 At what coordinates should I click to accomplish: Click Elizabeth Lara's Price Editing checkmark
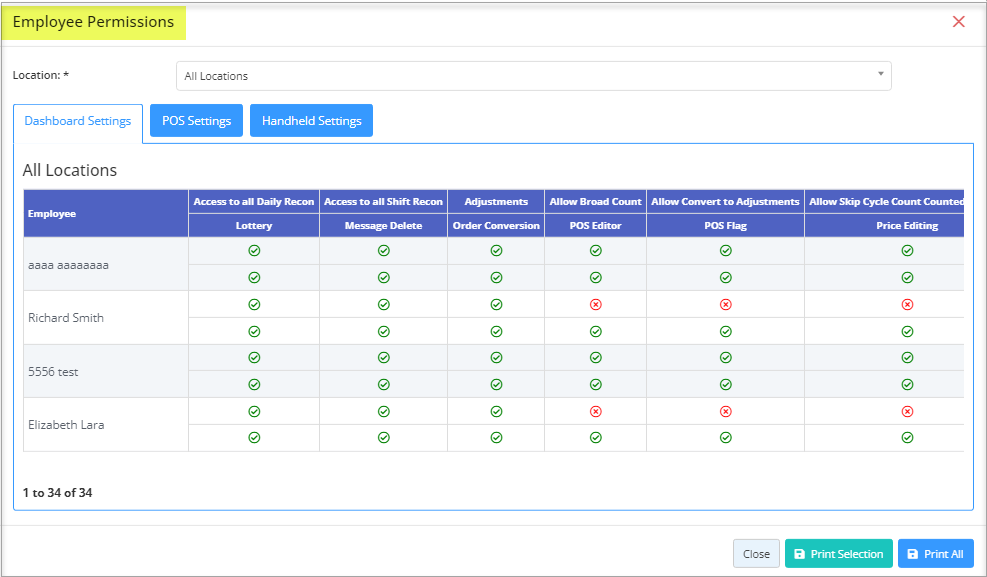[x=907, y=437]
